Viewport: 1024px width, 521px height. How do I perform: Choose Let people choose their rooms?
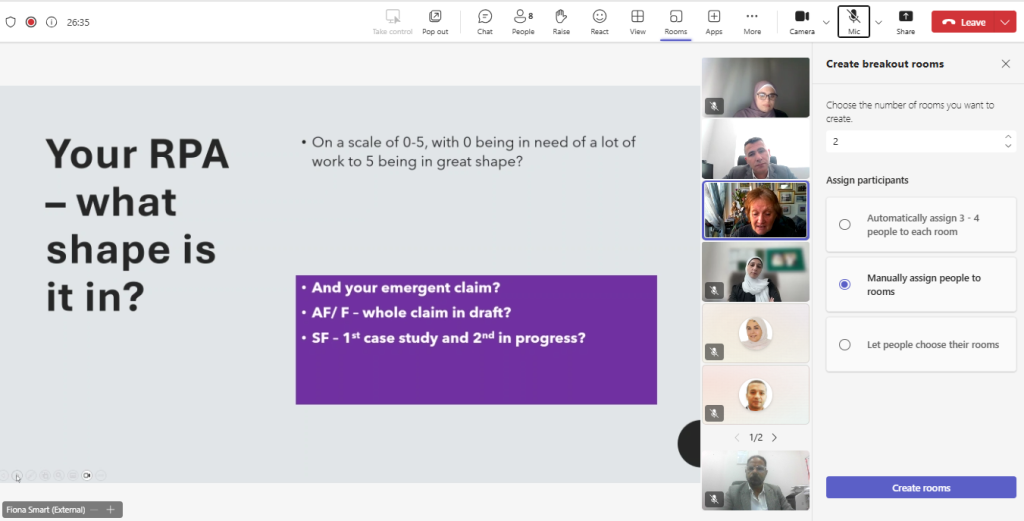[845, 345]
